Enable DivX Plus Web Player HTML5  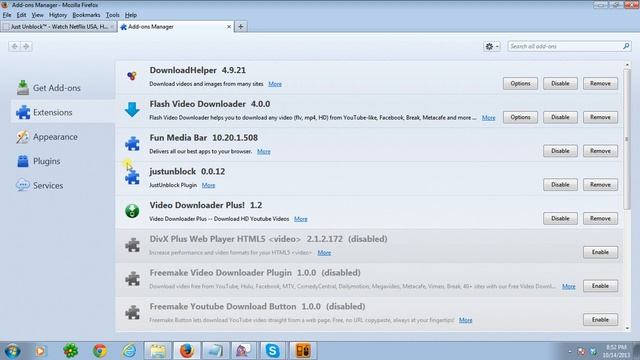click(x=600, y=252)
